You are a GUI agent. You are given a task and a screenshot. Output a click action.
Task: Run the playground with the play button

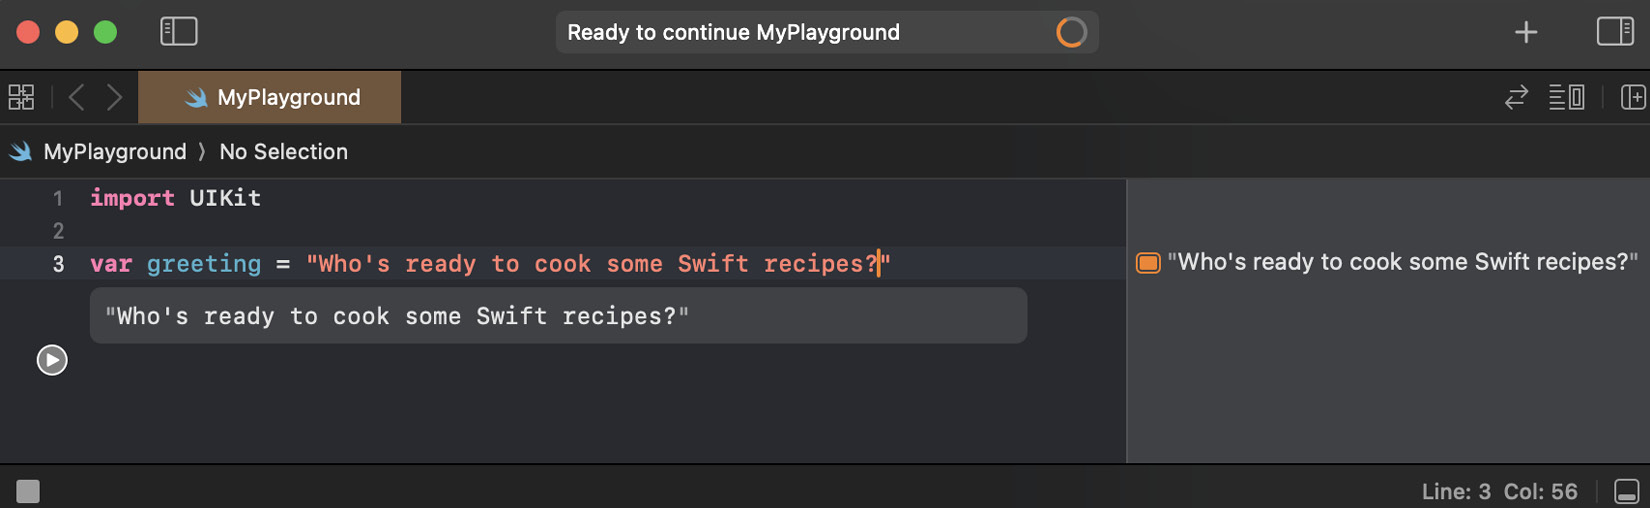point(52,360)
